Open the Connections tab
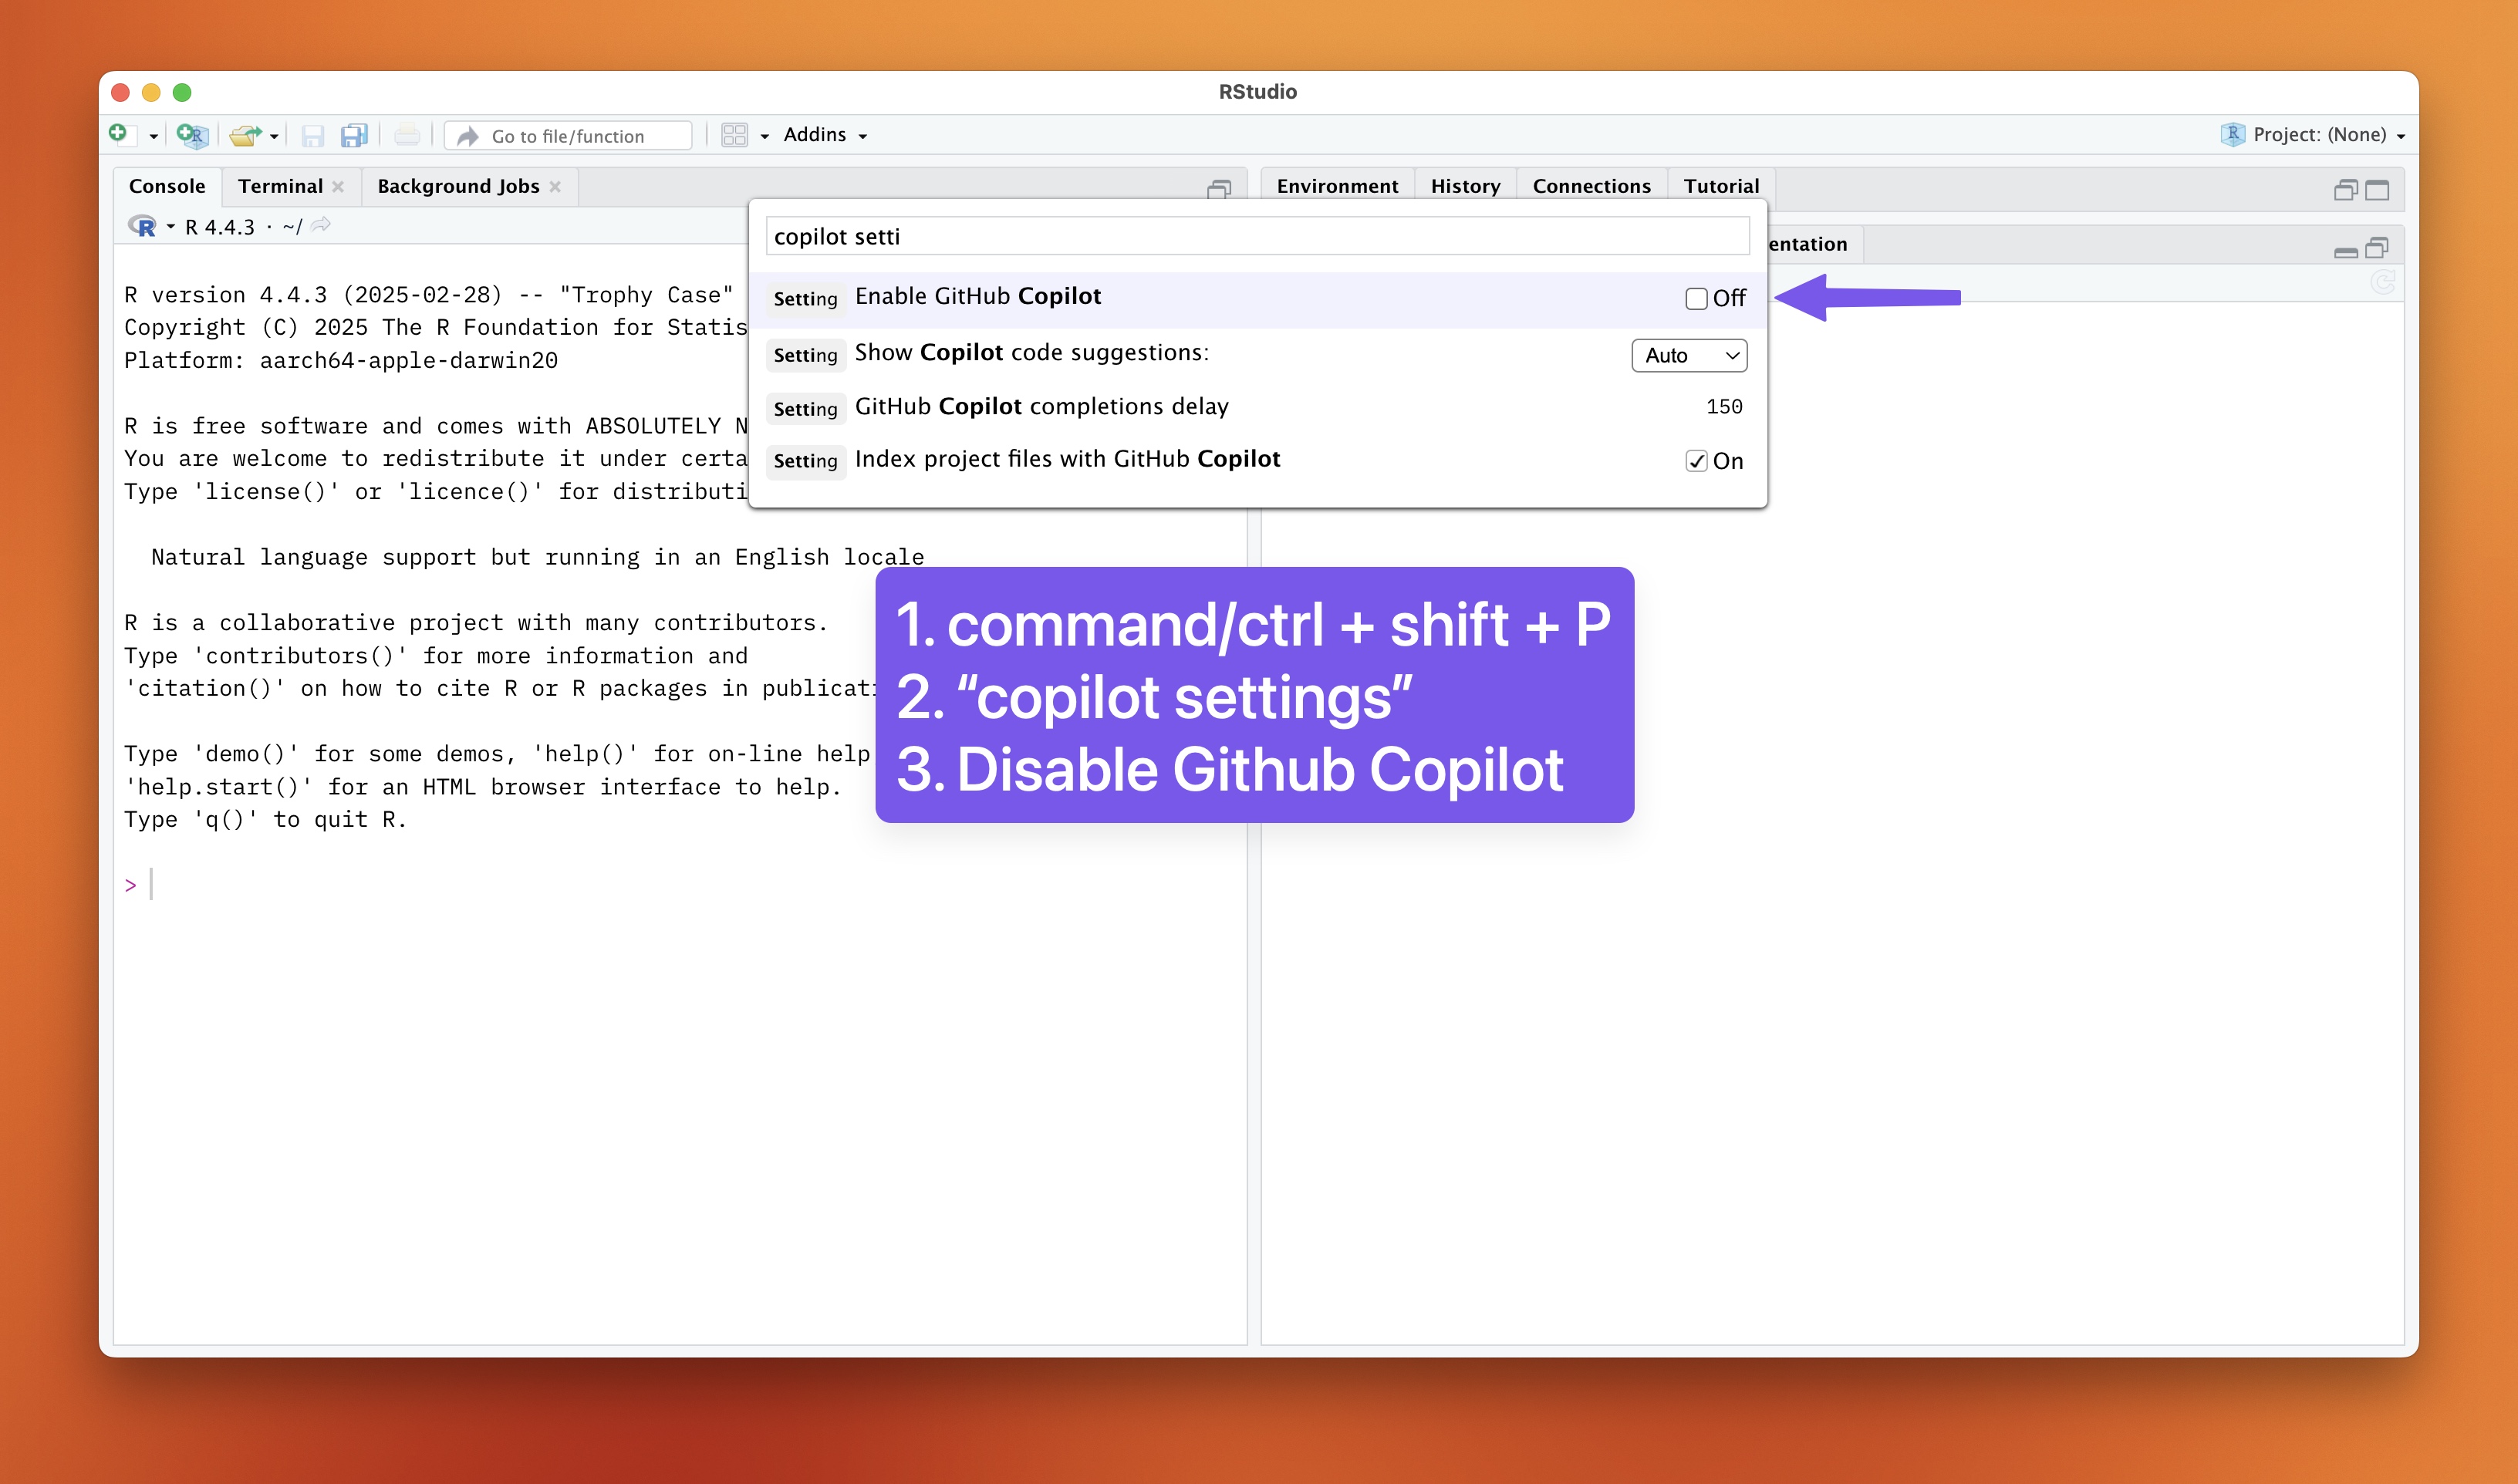Image resolution: width=2518 pixels, height=1484 pixels. [1591, 186]
